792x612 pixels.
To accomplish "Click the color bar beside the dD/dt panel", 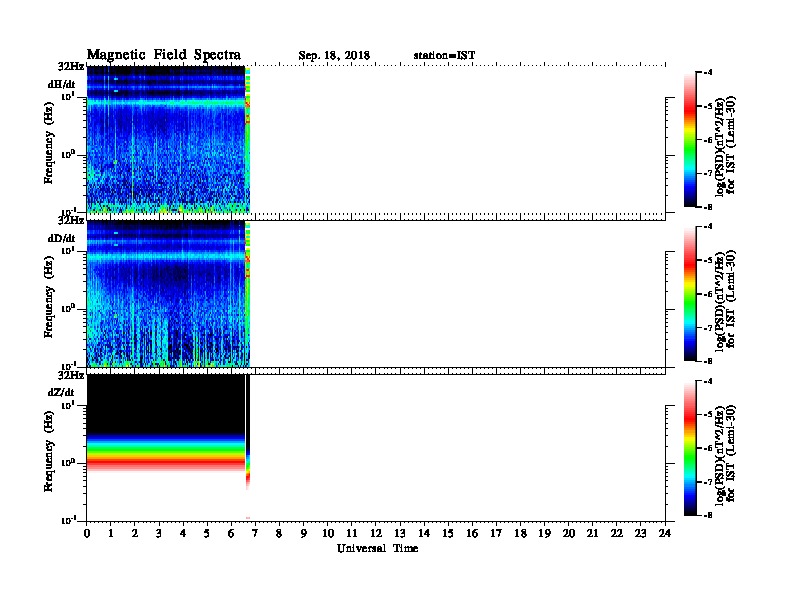I will [x=690, y=294].
